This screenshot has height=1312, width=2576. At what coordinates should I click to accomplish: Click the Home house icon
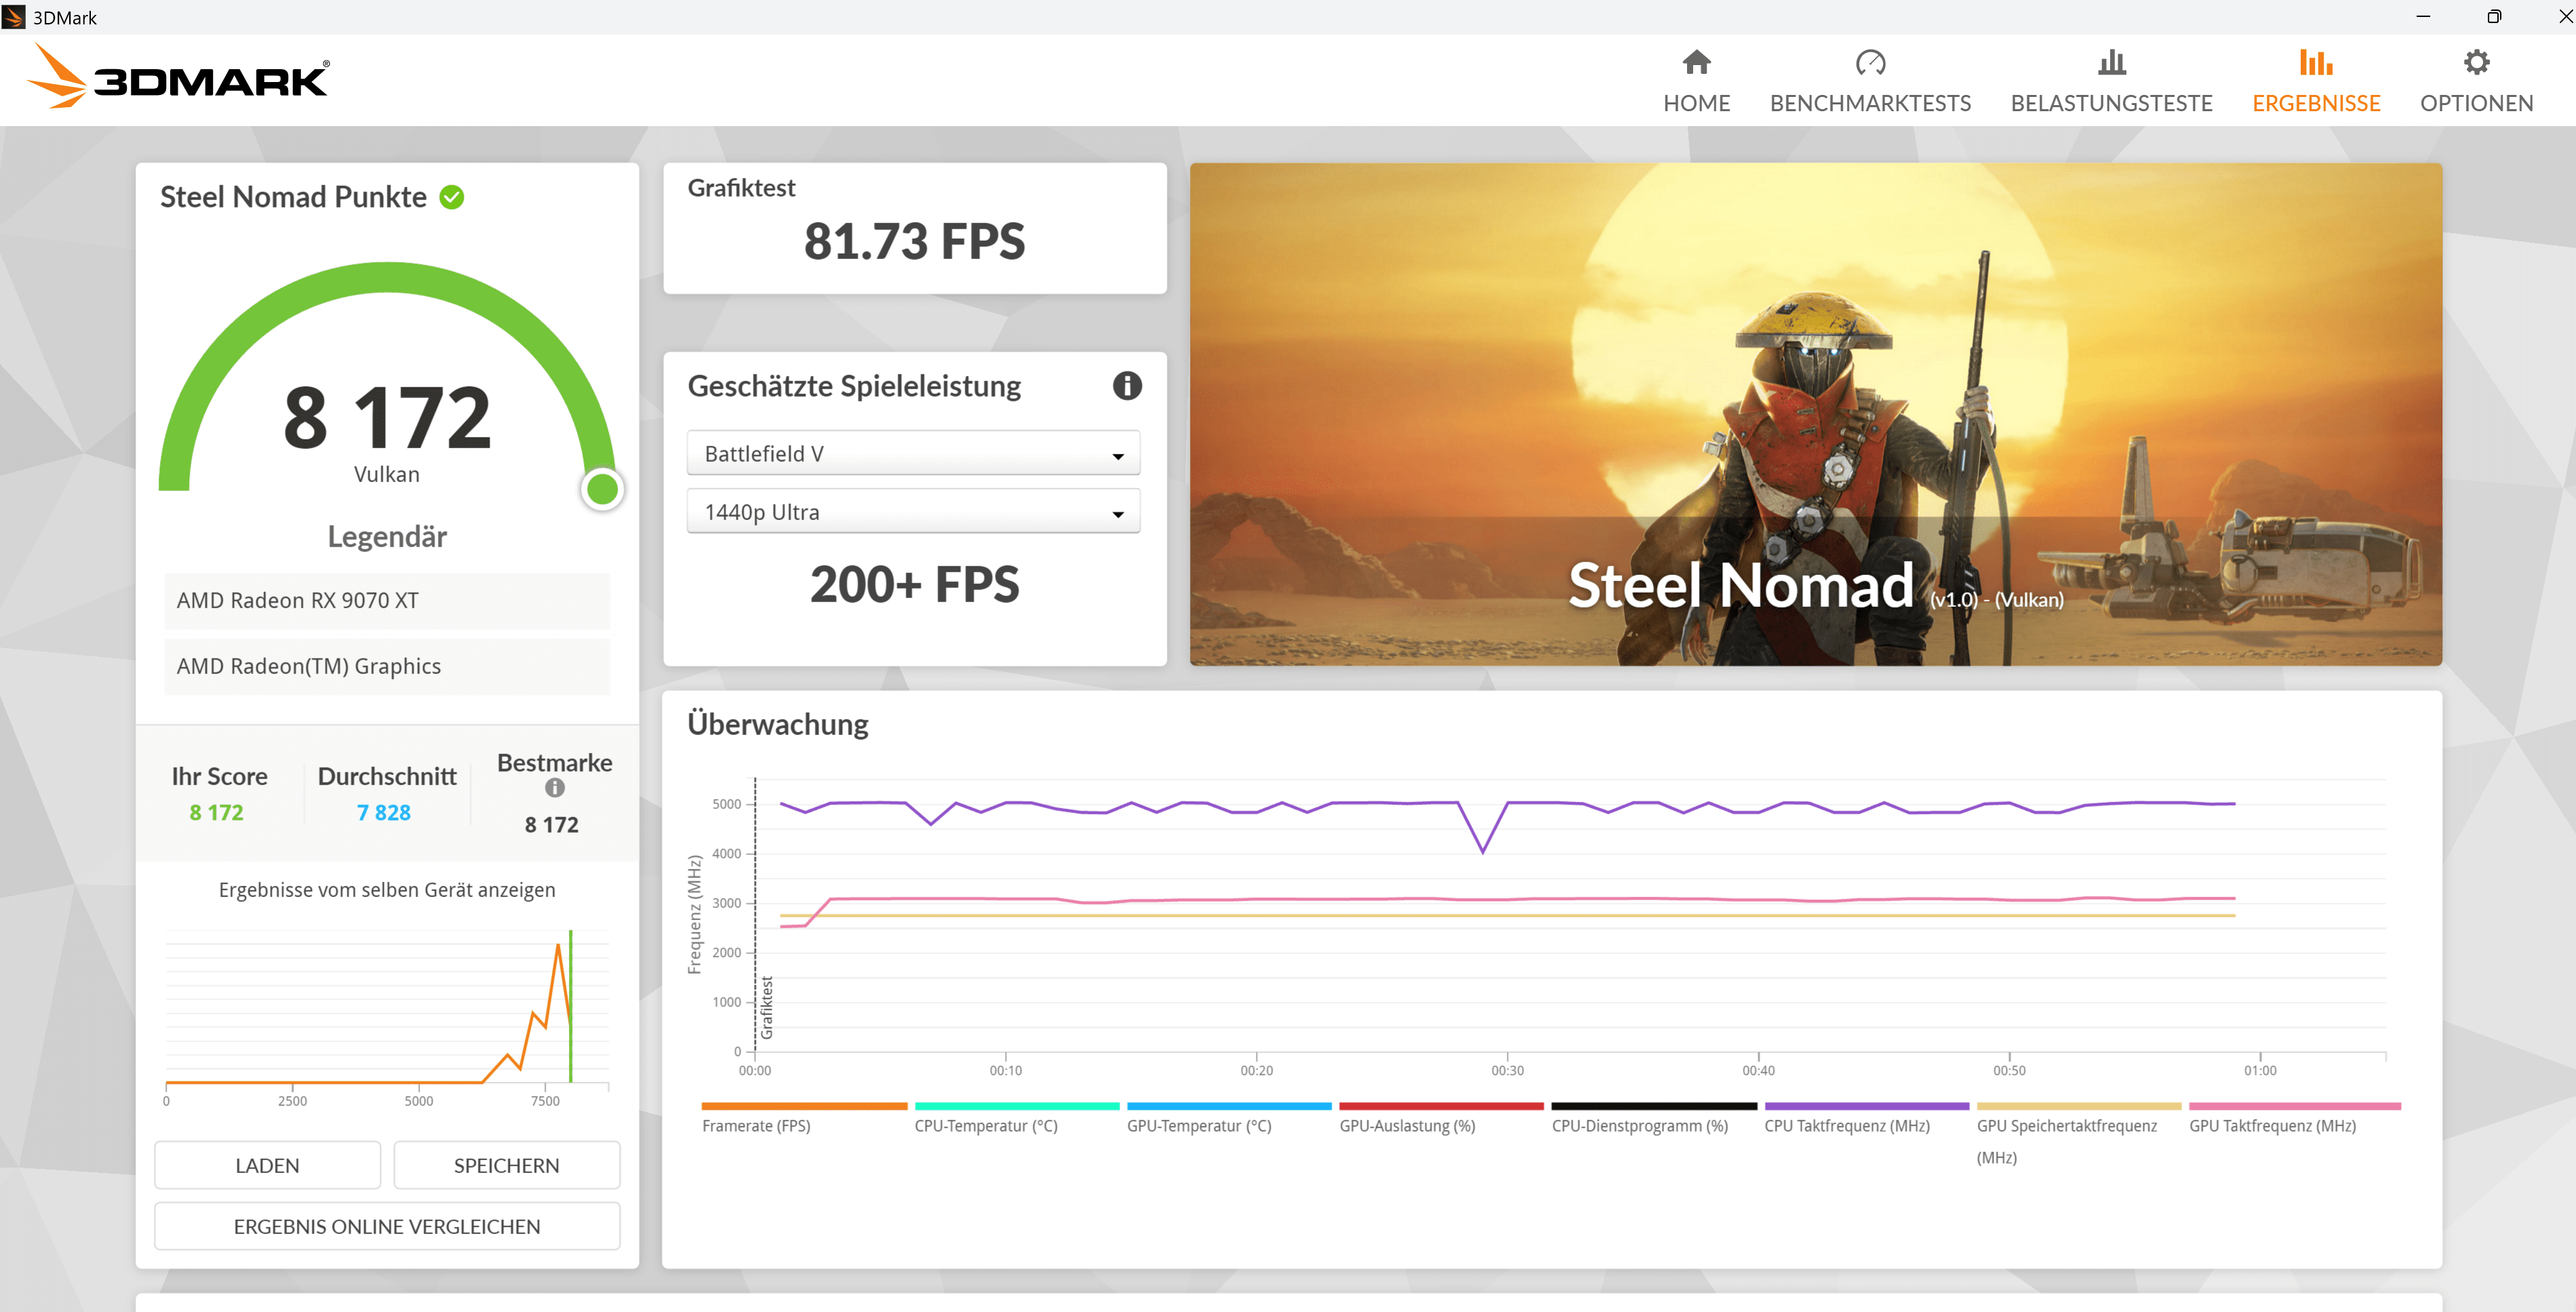click(x=1696, y=63)
